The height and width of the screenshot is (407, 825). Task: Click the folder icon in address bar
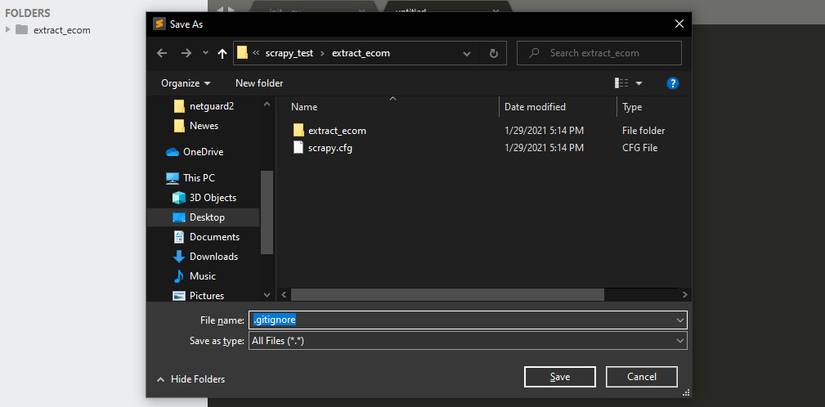point(242,53)
